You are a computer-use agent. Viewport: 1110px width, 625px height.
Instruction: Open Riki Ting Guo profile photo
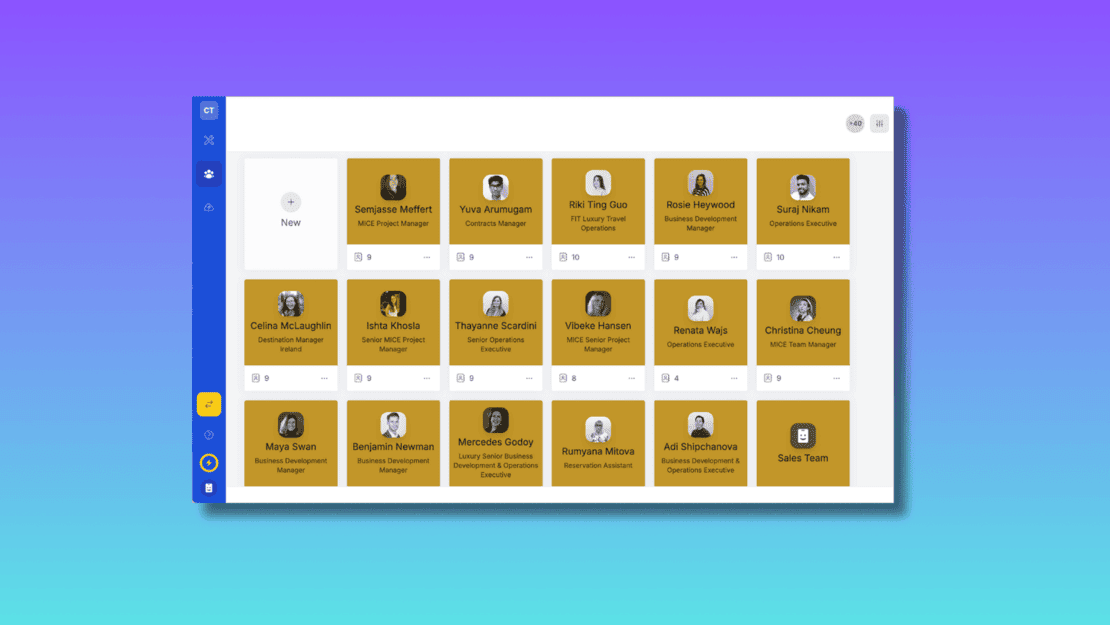[x=598, y=183]
